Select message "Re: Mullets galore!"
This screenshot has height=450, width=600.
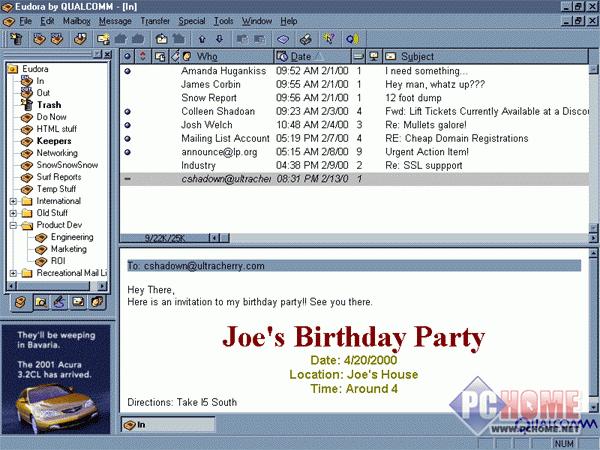click(x=354, y=125)
